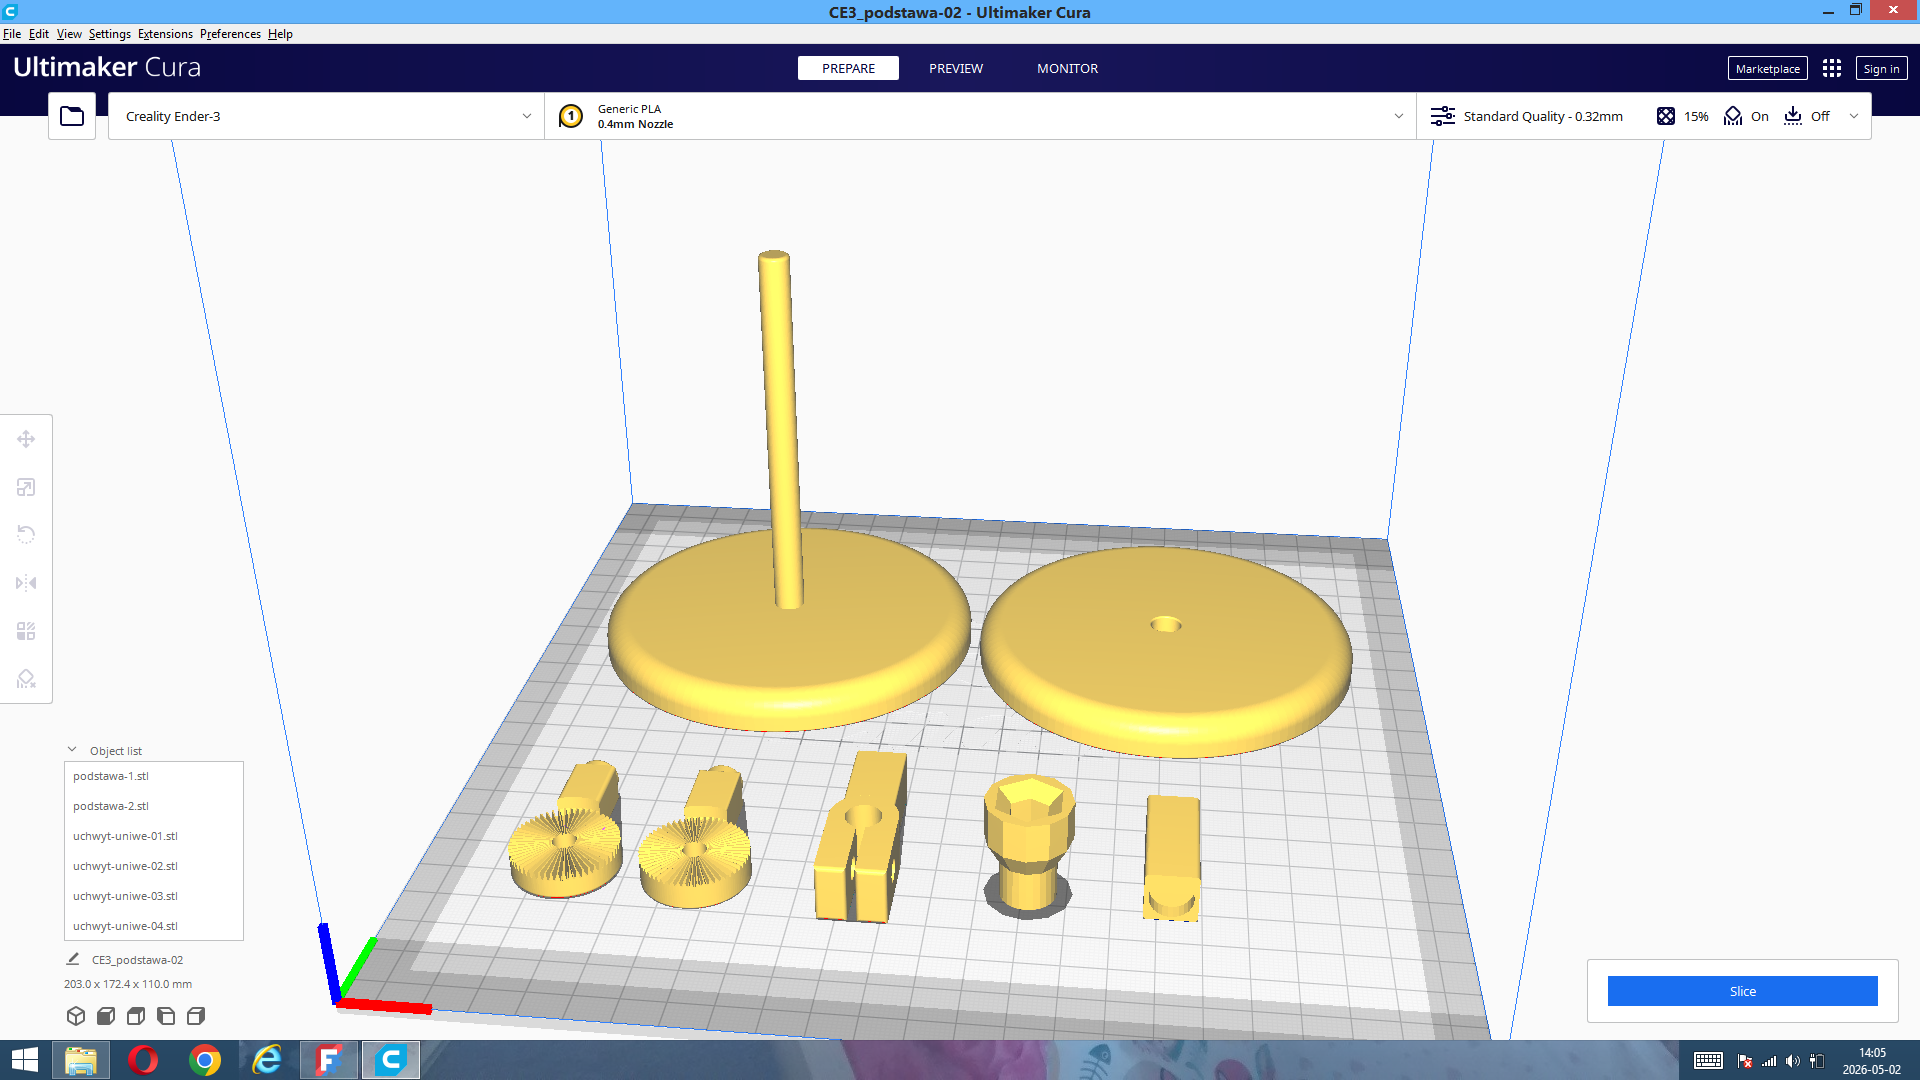Expand the Generic PLA material dropdown
1920x1080 pixels.
(980, 116)
